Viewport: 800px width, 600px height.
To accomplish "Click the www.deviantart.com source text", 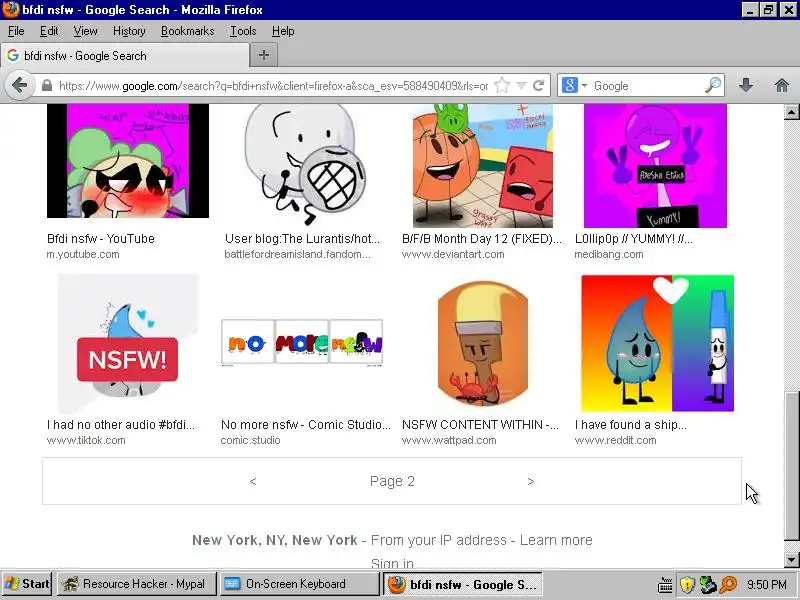I will click(x=453, y=254).
